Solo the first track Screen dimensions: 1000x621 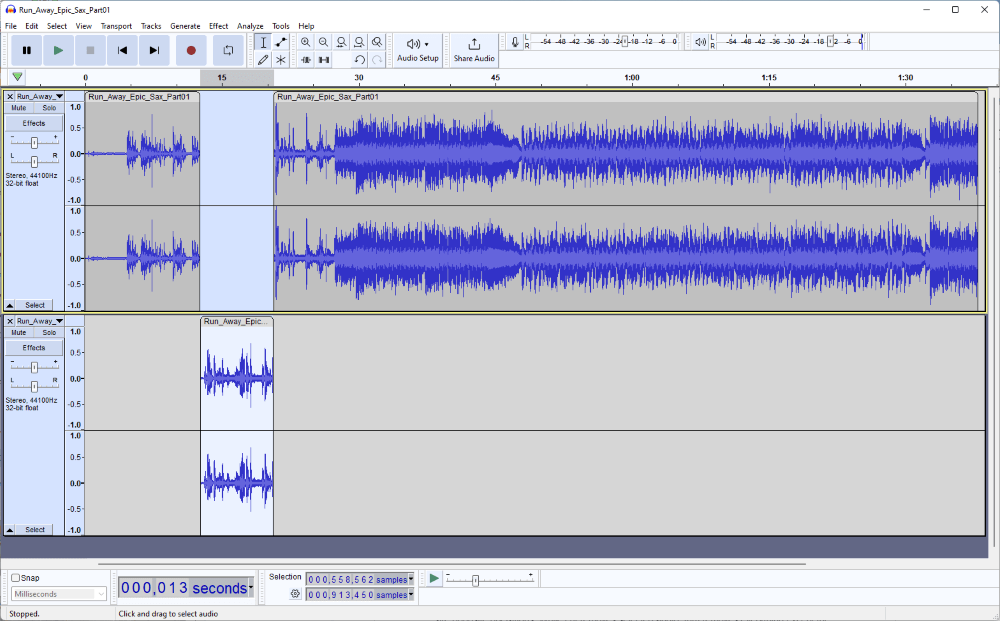click(x=49, y=108)
